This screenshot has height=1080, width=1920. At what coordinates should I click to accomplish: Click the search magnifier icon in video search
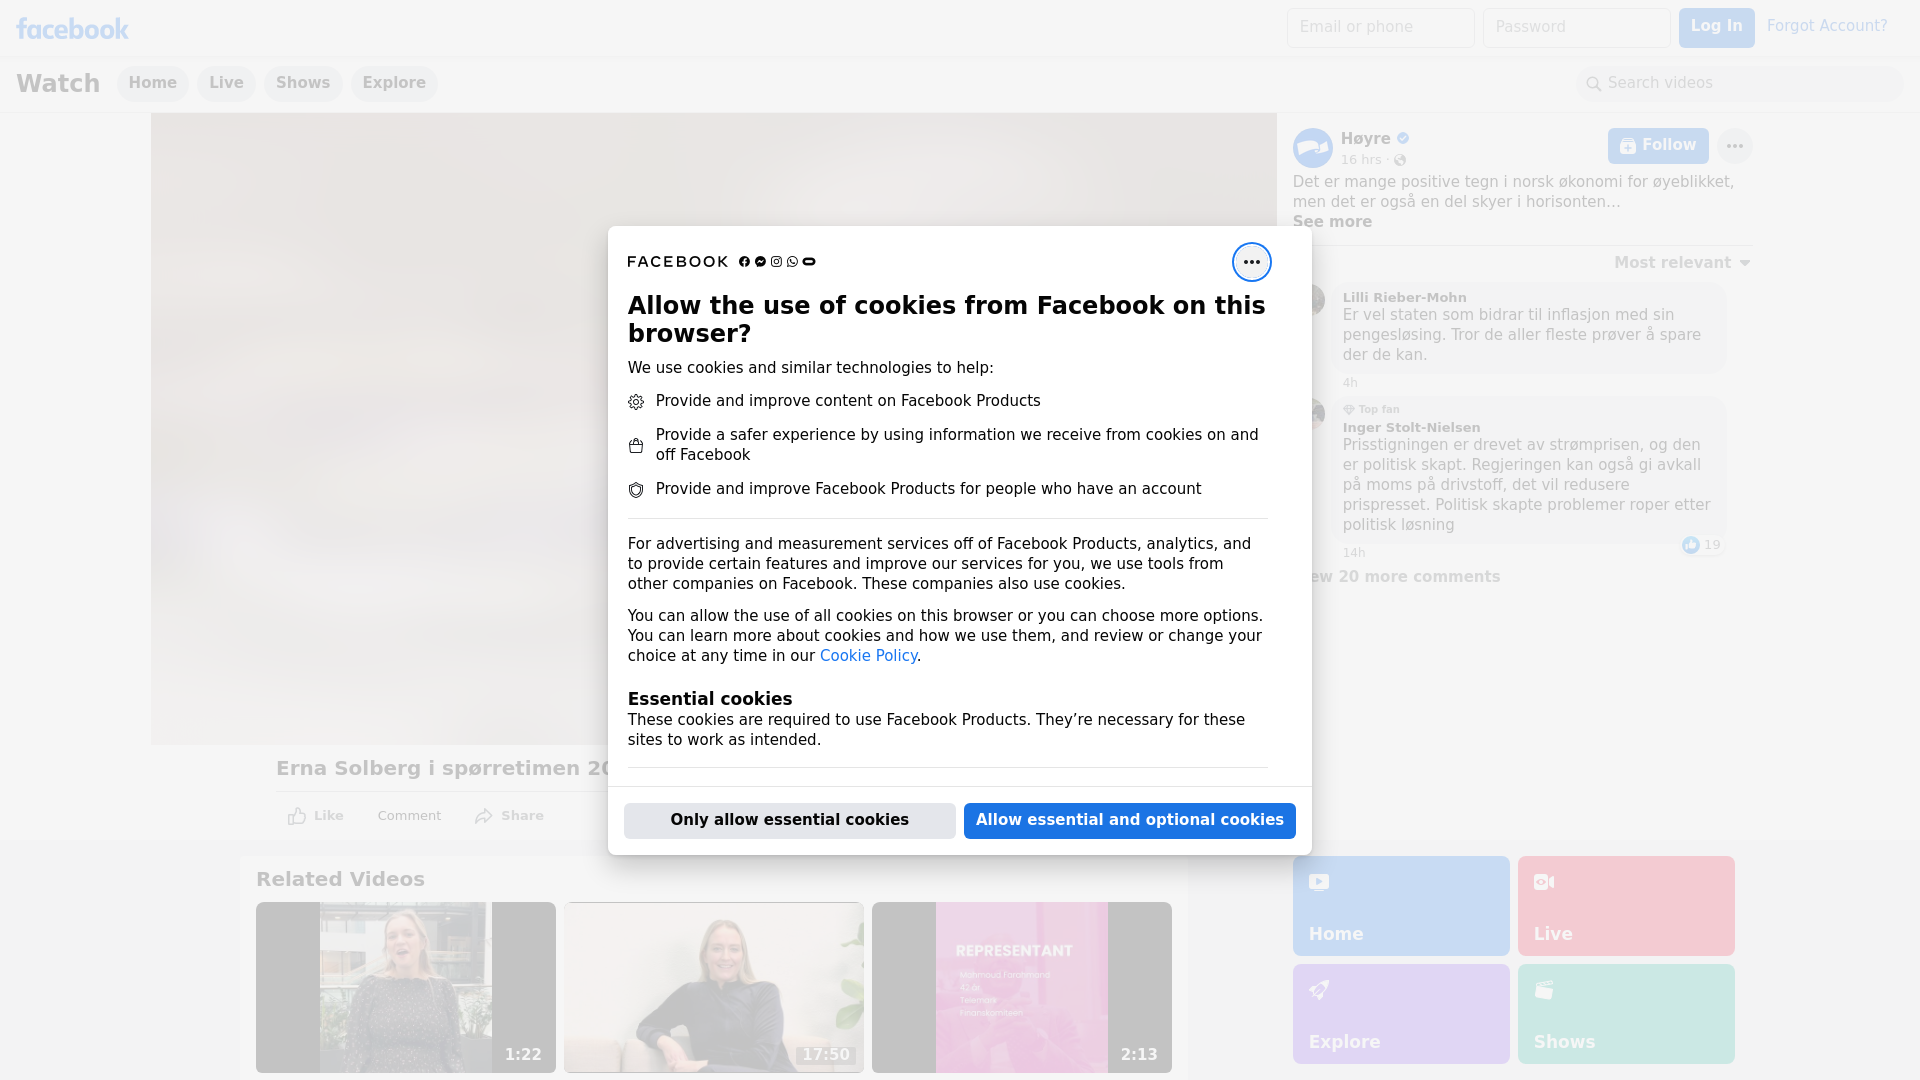pos(1594,84)
